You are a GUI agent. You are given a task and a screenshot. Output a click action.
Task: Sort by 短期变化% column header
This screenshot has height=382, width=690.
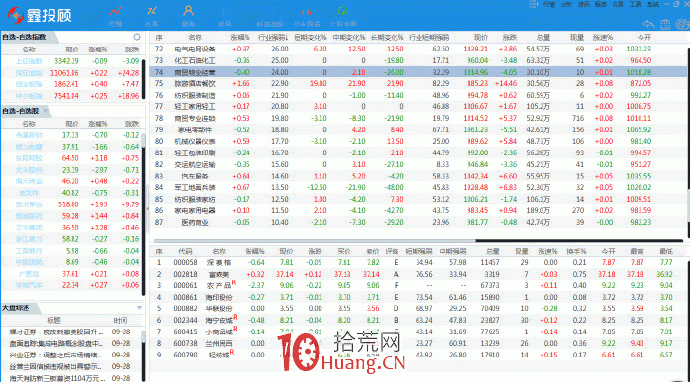(310, 37)
